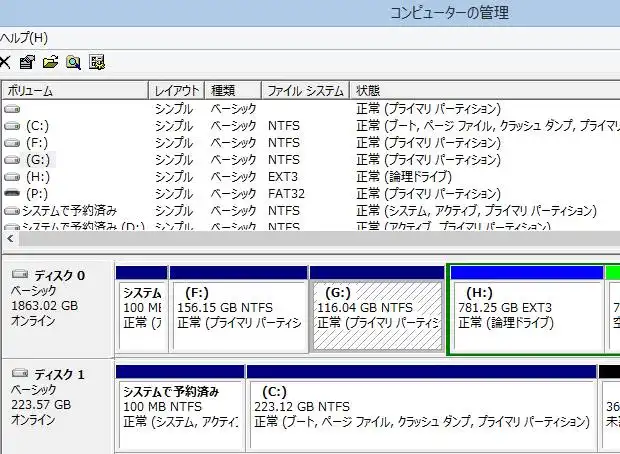Click the drive icon beside システムで予約済み row
Image resolution: width=620 pixels, height=454 pixels.
pyautogui.click(x=12, y=211)
